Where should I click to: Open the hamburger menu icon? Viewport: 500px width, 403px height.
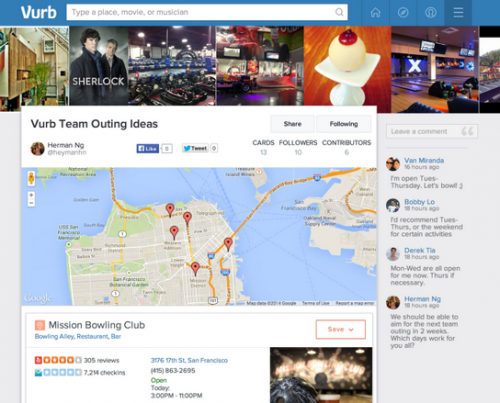(x=458, y=13)
